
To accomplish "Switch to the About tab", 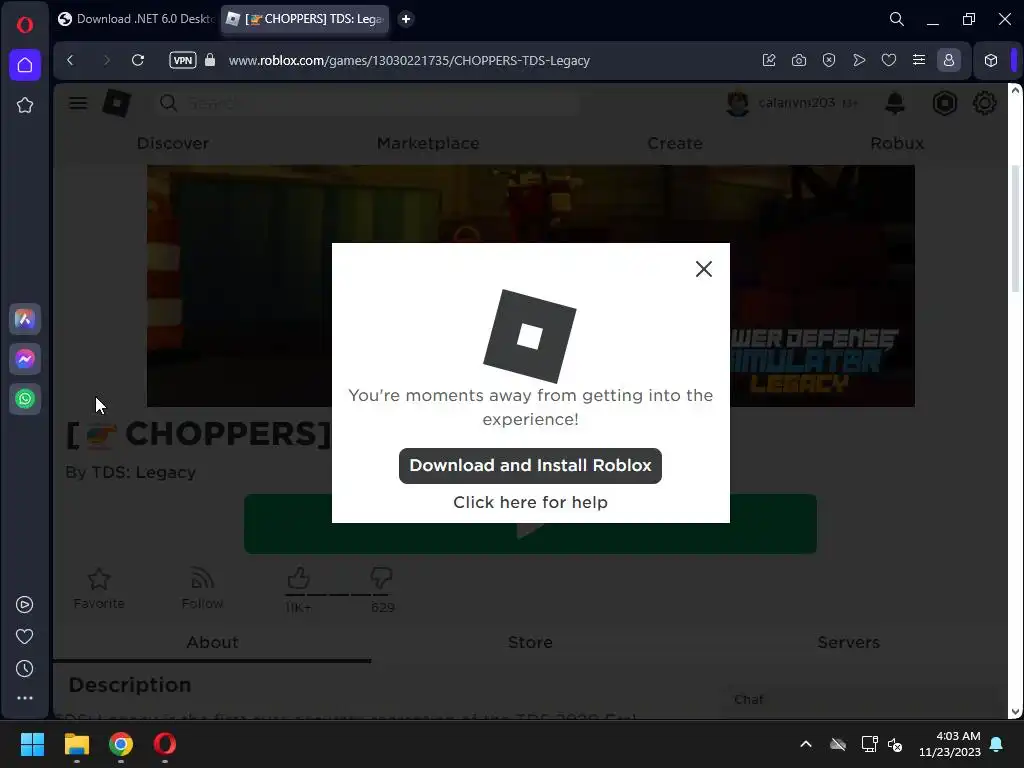I will click(212, 643).
